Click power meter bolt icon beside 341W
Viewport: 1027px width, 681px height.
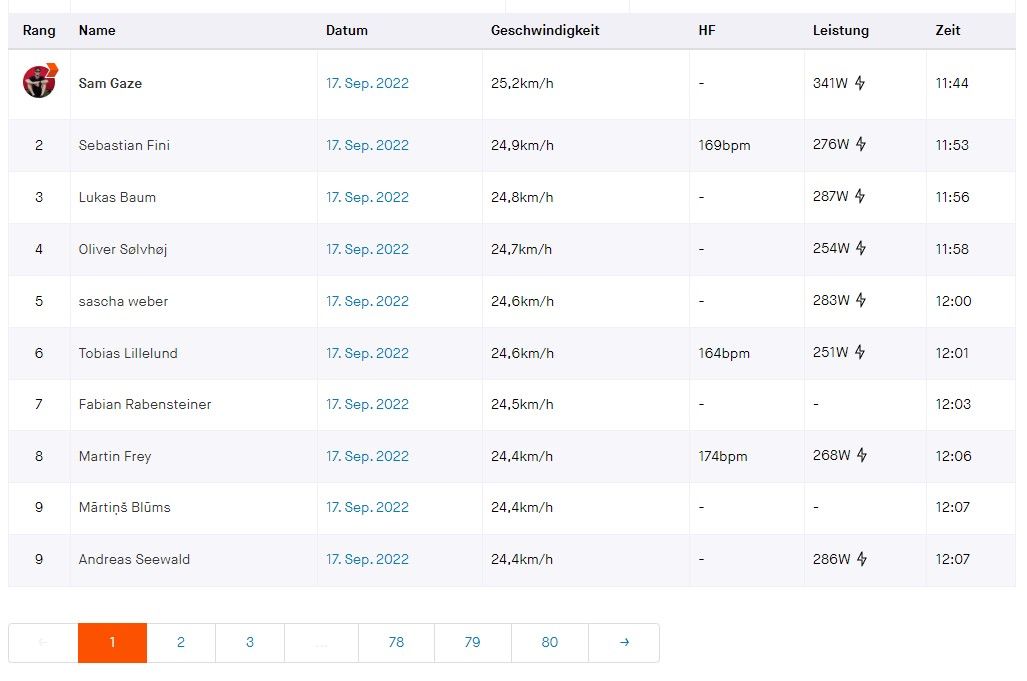[x=860, y=83]
